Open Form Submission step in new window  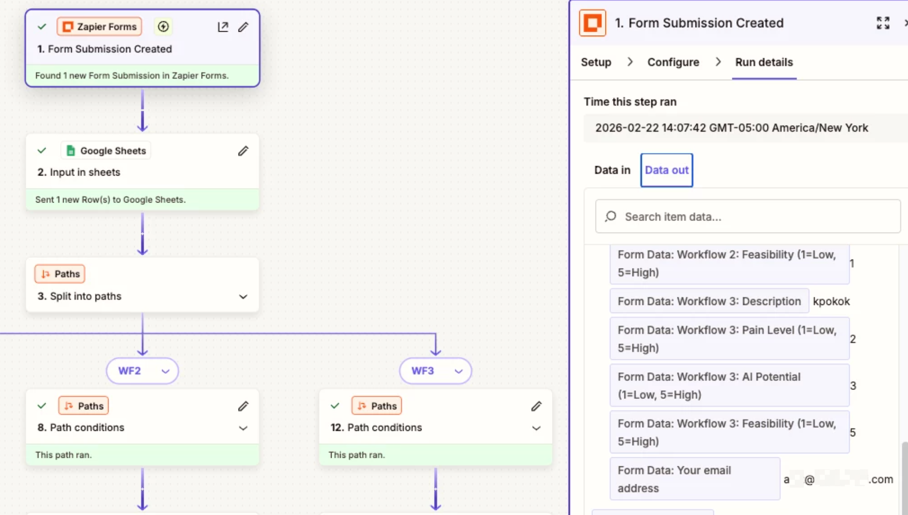tap(223, 27)
